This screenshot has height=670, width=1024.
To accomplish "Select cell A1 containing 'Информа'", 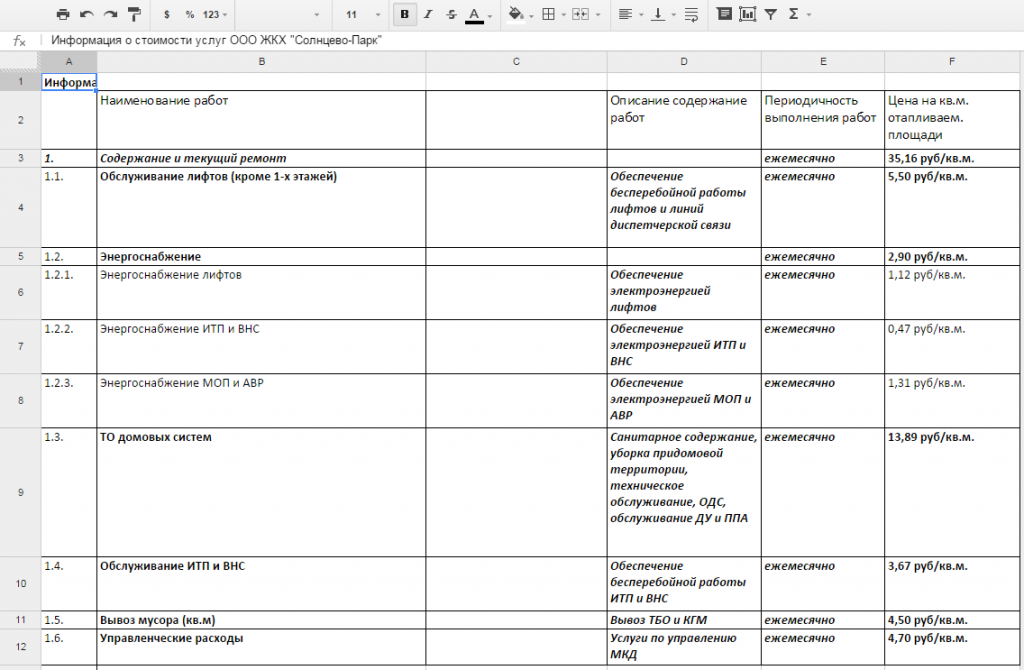I will [x=69, y=82].
